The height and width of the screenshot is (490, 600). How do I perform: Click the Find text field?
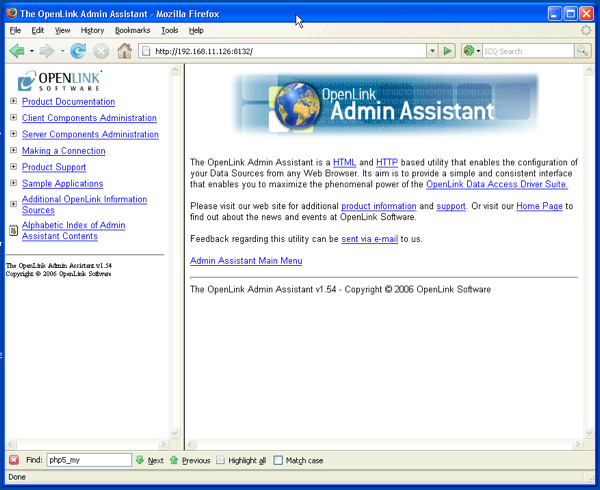coord(89,460)
